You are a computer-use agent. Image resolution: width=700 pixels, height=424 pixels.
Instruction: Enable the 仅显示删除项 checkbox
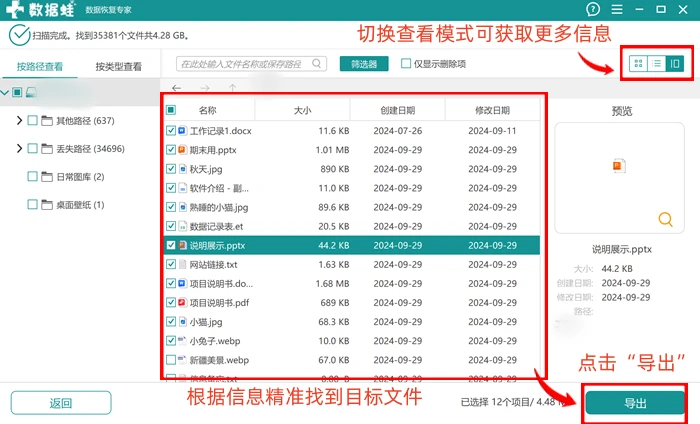(x=406, y=64)
